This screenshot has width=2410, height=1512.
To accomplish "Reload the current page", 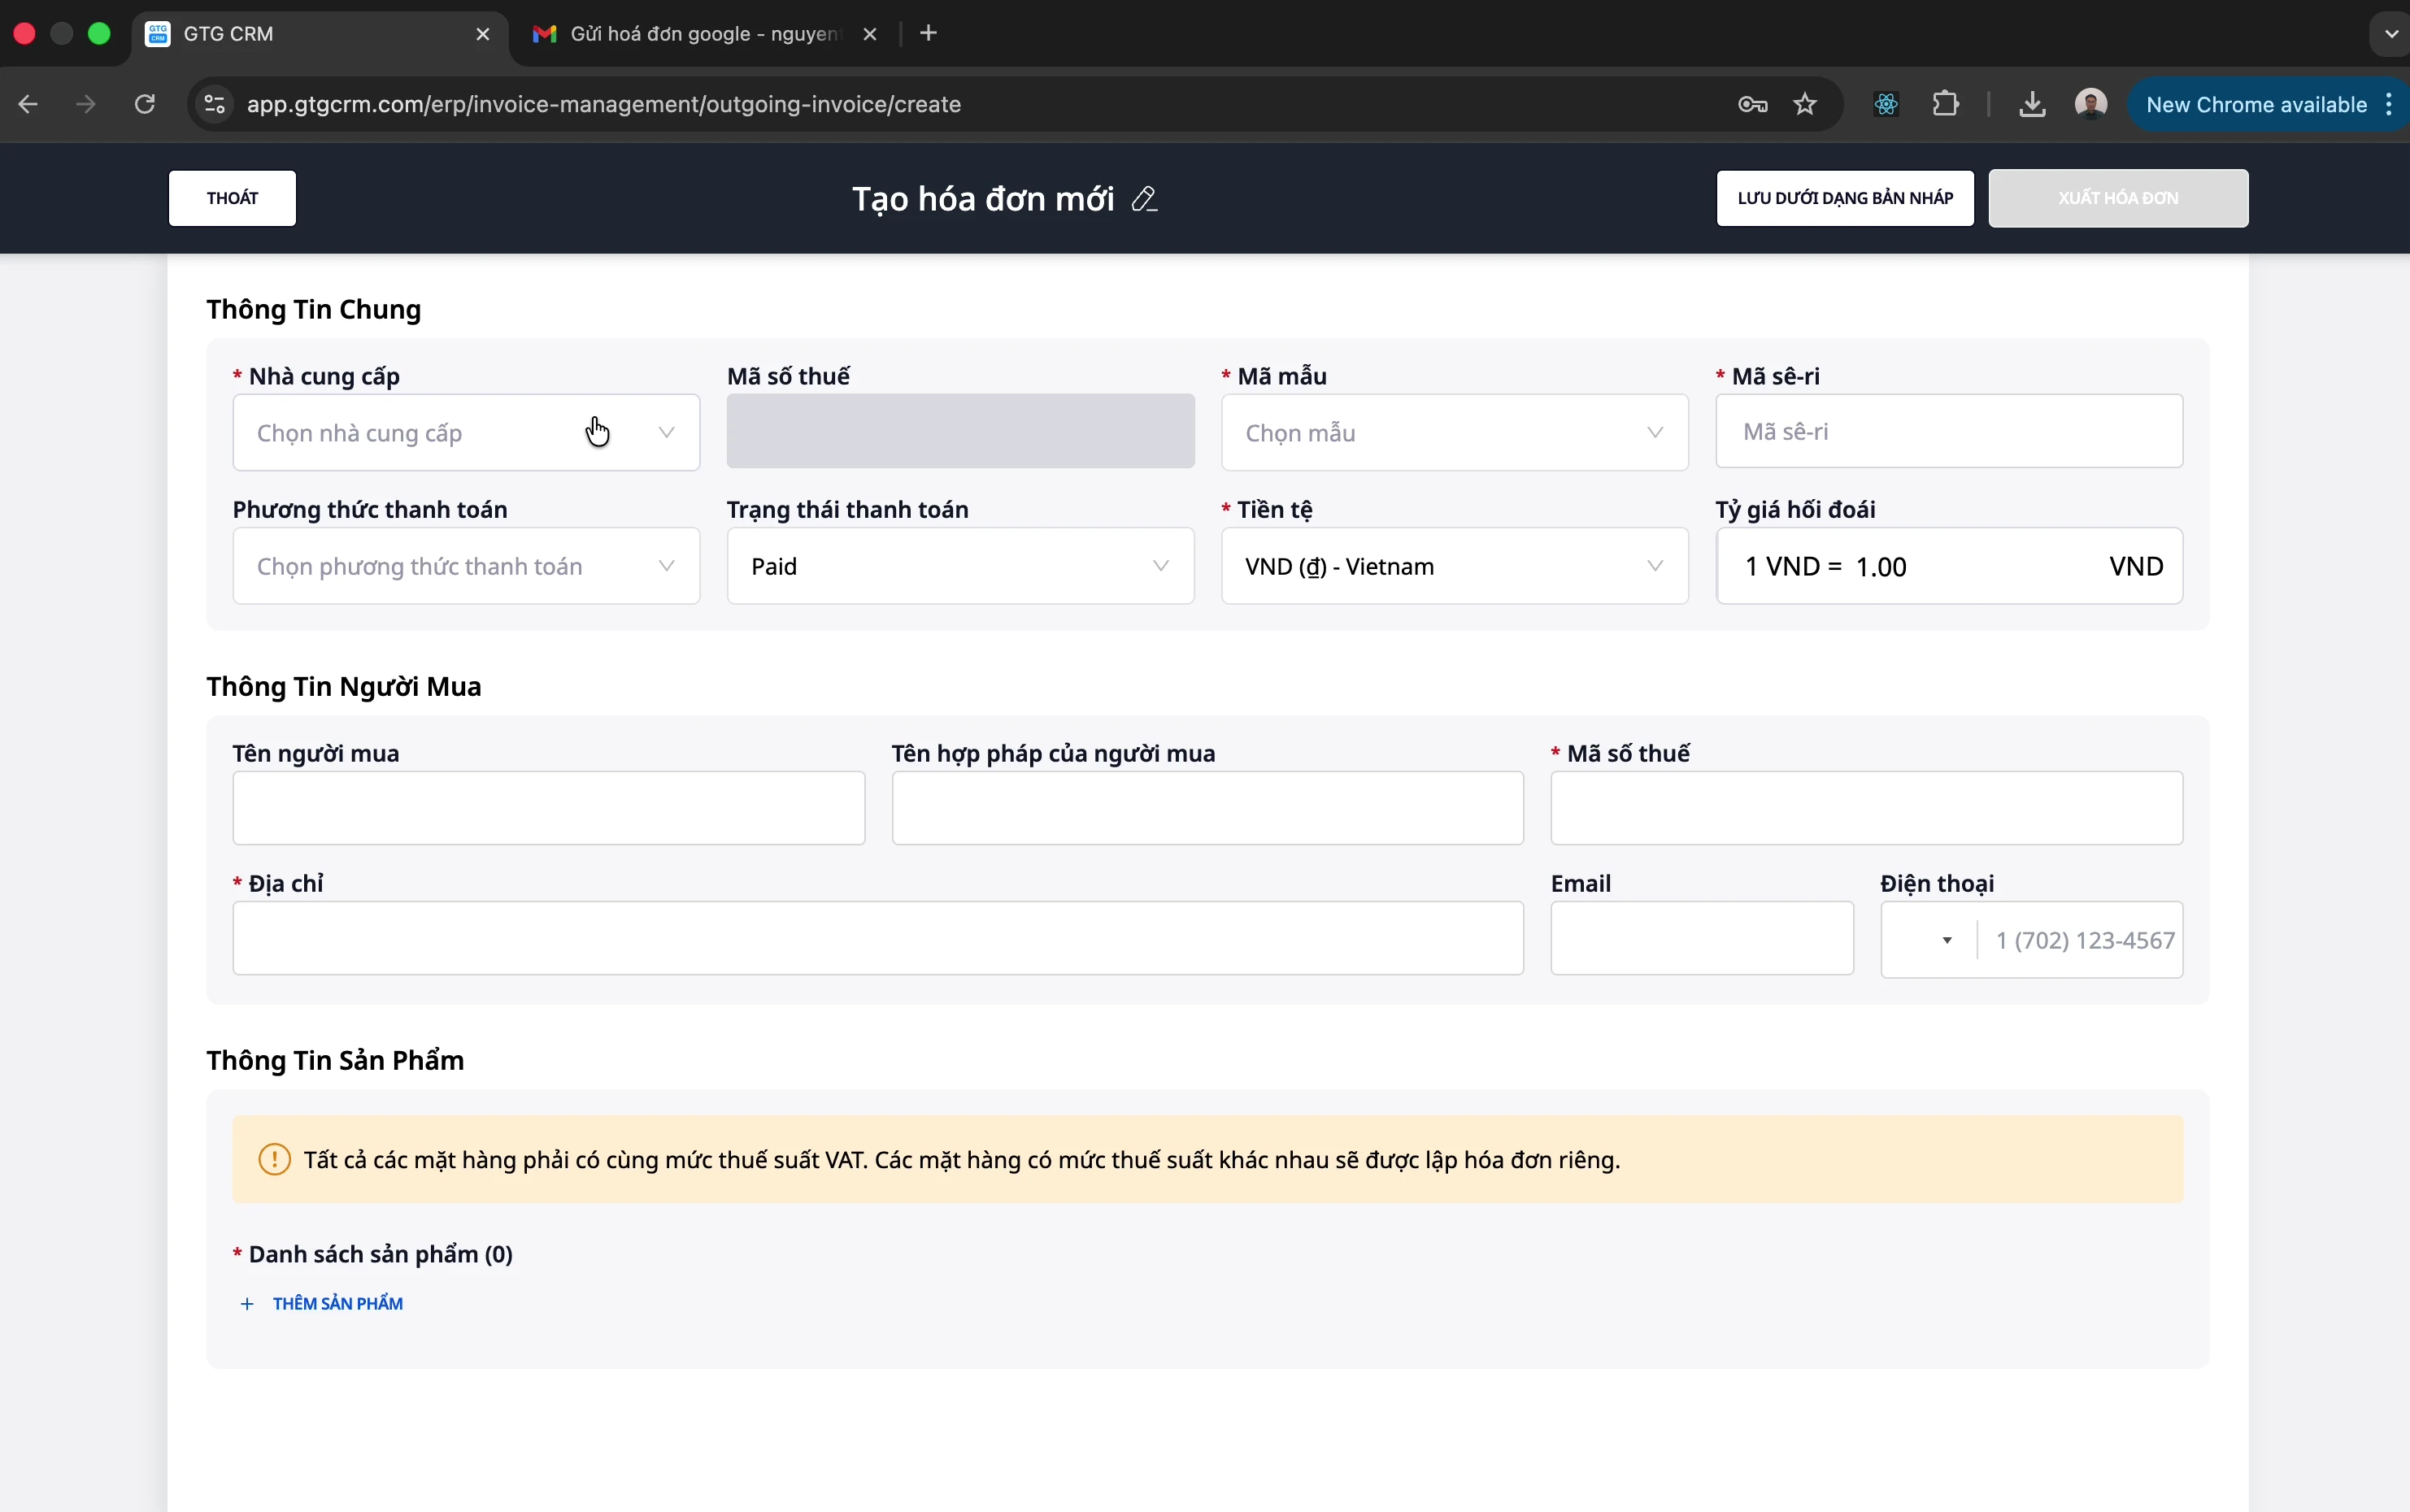I will pyautogui.click(x=145, y=104).
